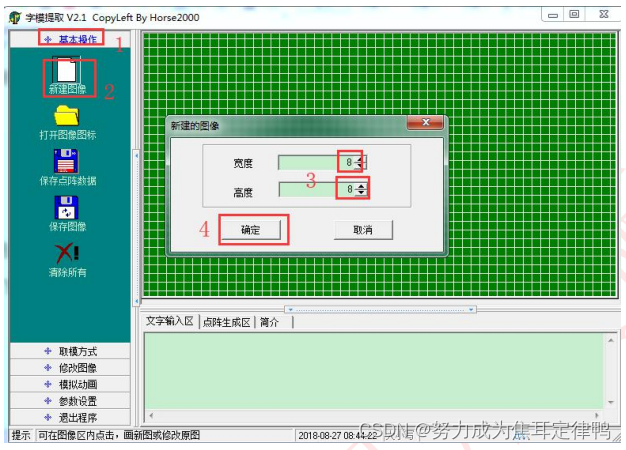Increase the 宽度 value with up arrow

[x=361, y=159]
